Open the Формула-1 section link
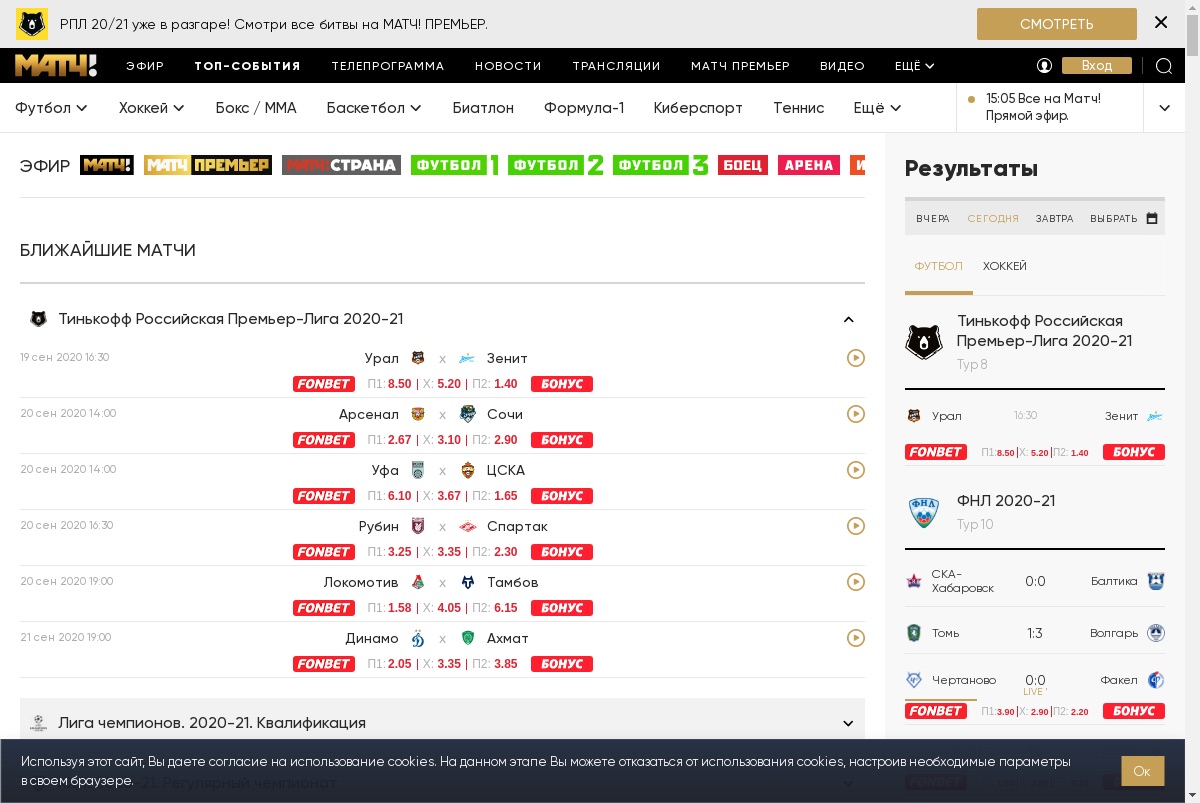 click(584, 108)
